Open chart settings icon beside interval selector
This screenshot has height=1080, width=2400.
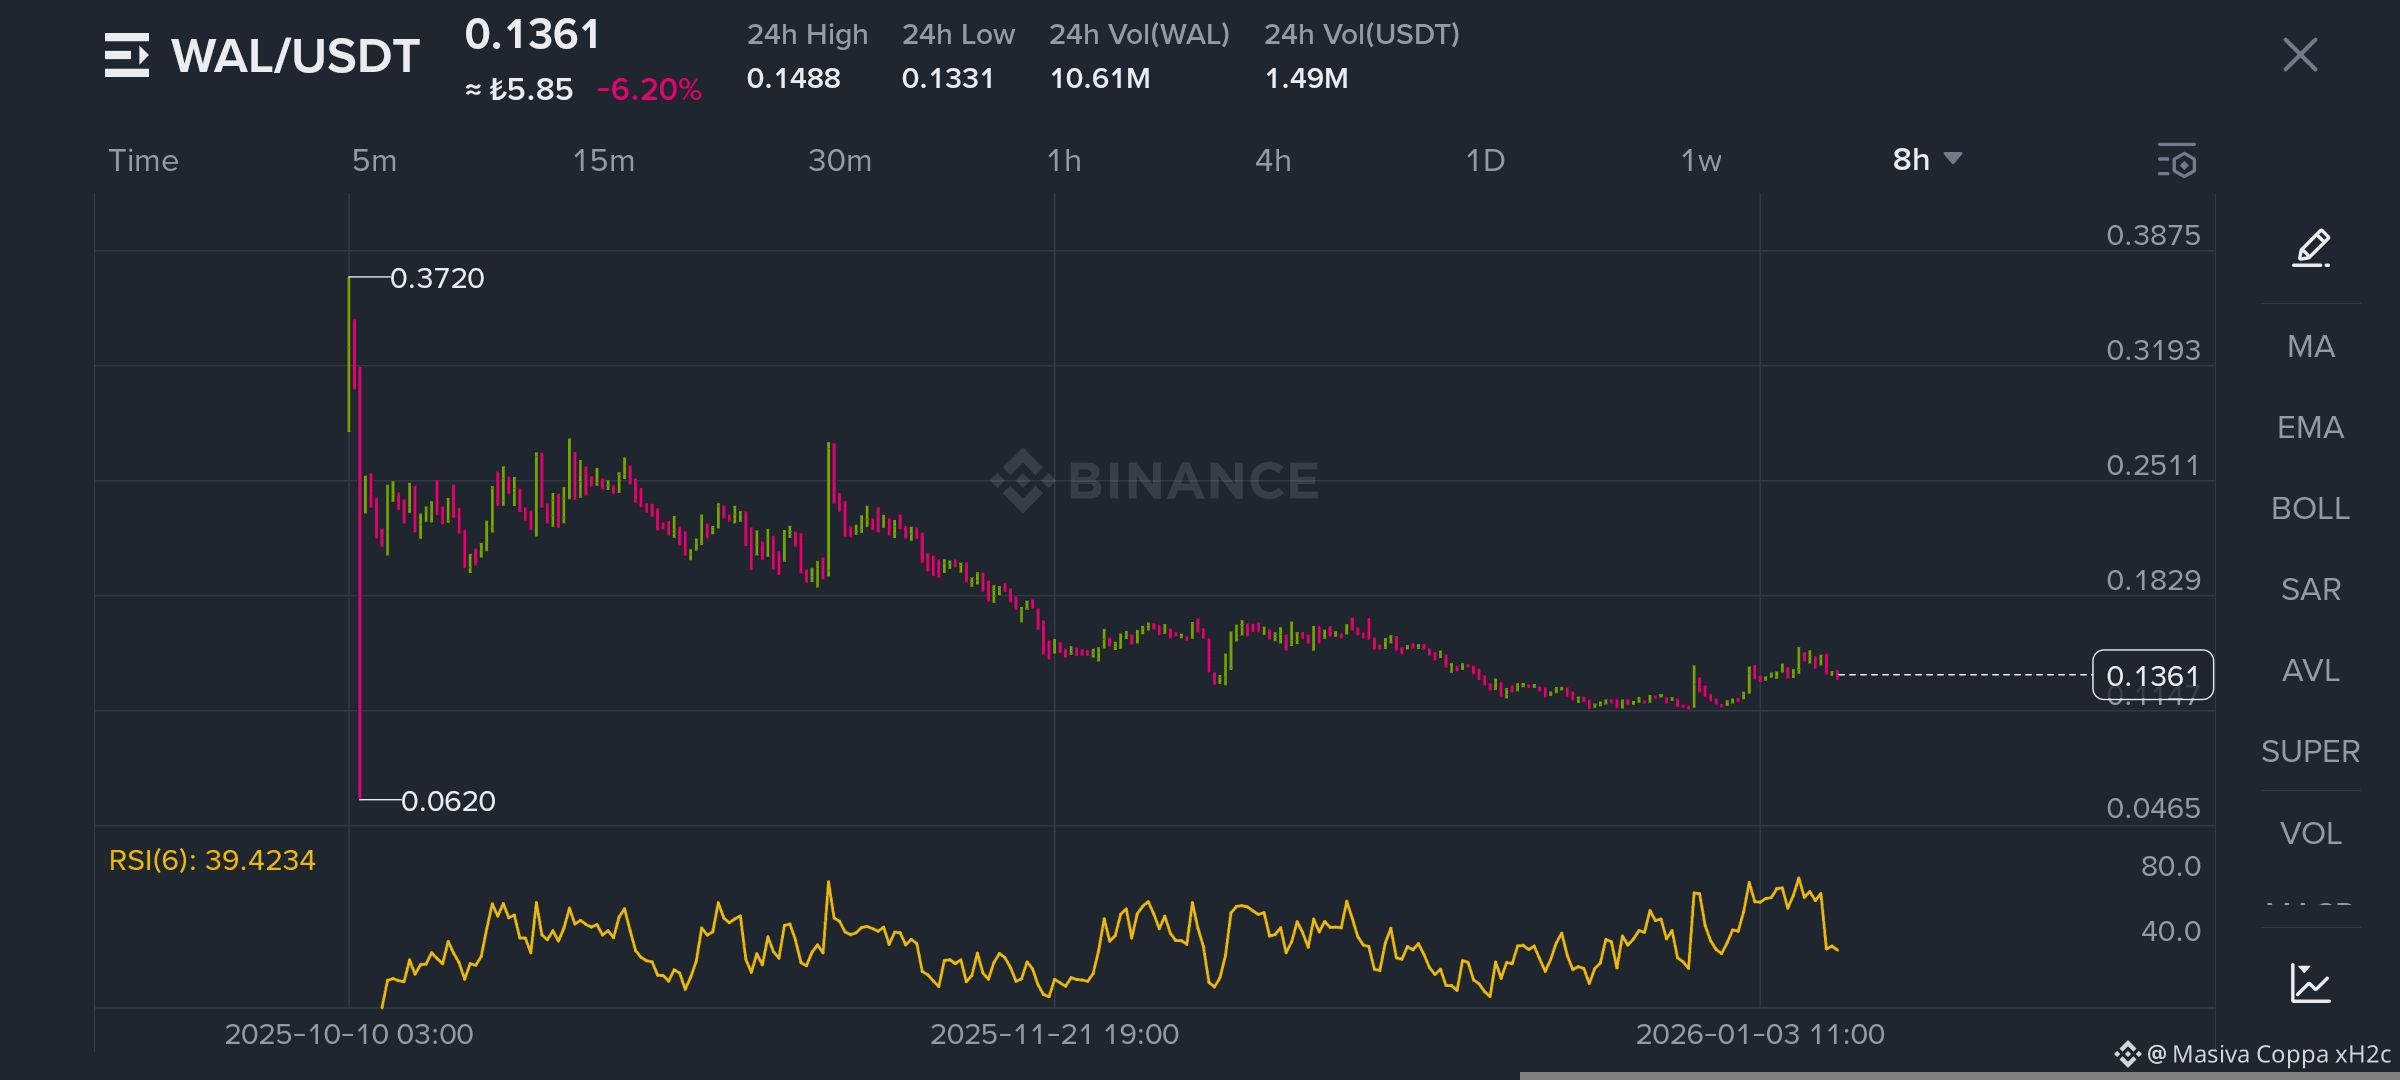point(2177,161)
